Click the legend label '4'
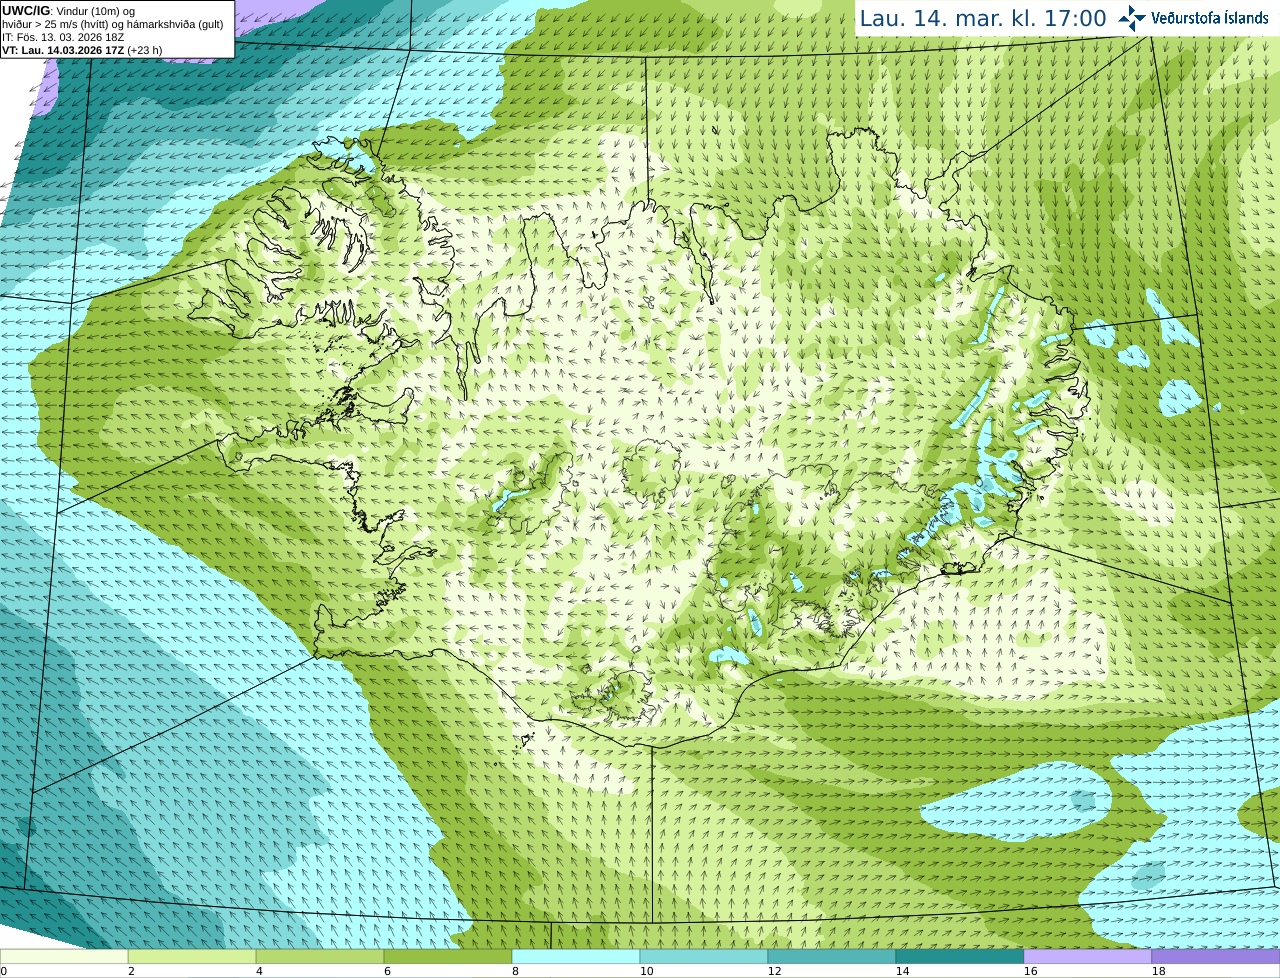This screenshot has width=1280, height=978. [259, 971]
